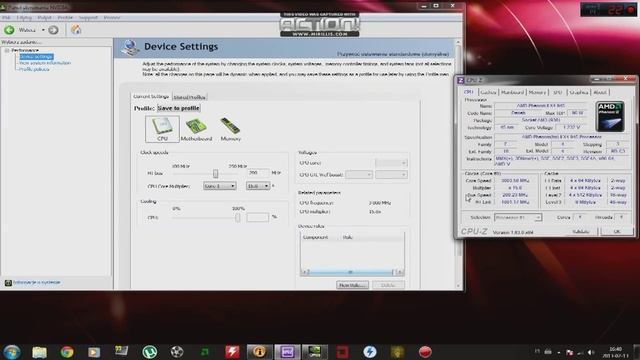Open the uTorrent taskbar icon
The width and height of the screenshot is (640, 360).
(149, 352)
